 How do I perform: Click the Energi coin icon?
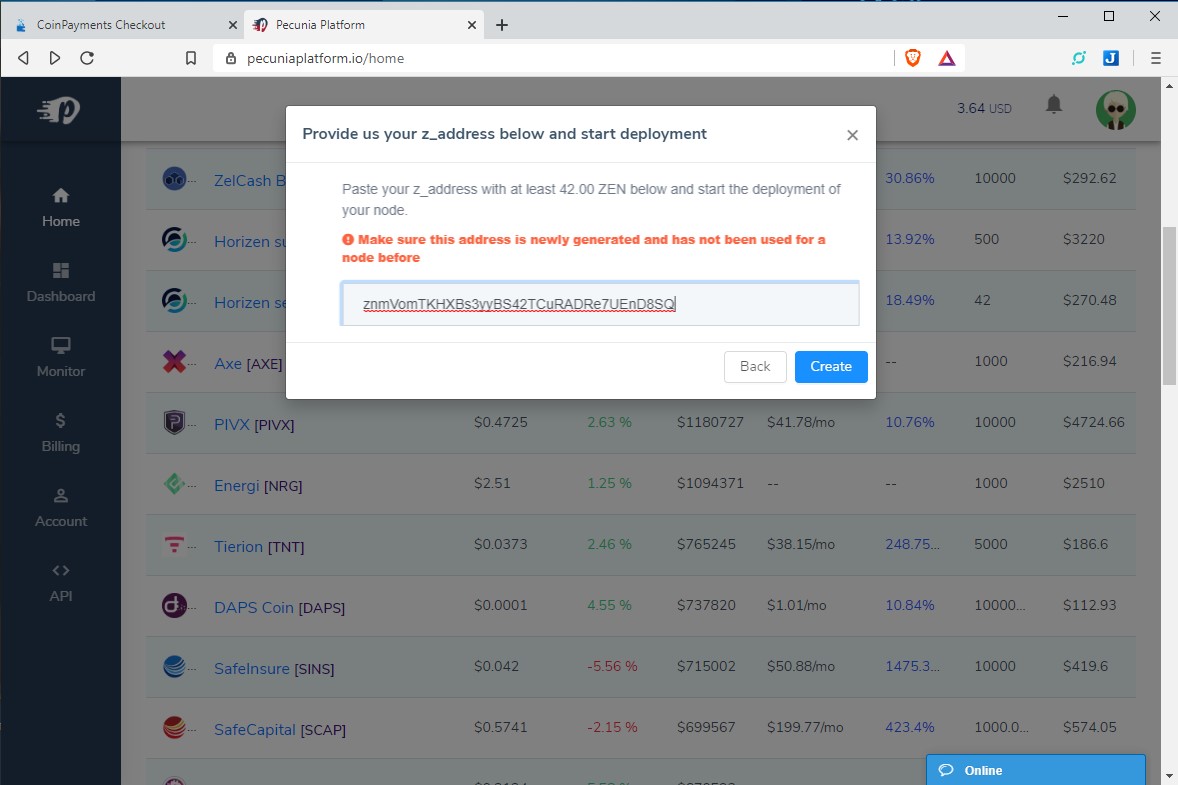coord(174,483)
